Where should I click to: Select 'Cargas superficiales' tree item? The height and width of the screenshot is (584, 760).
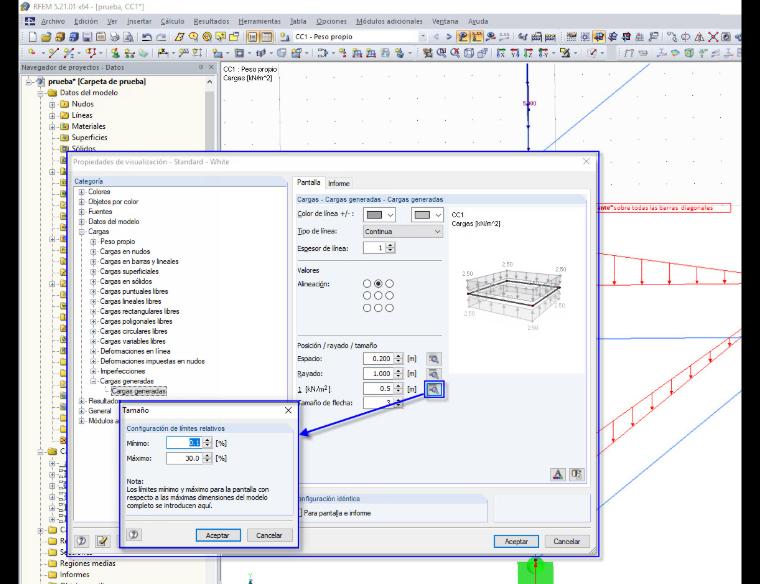(129, 271)
